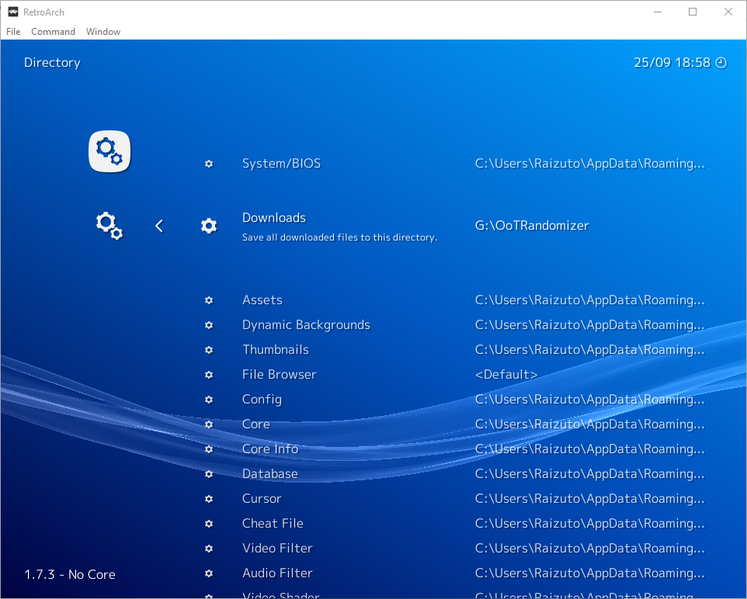This screenshot has width=747, height=599.
Task: Open the Config directory setting
Action: pos(262,400)
